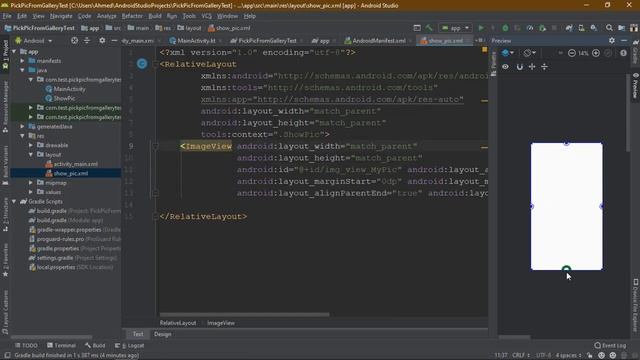Screen dimensions: 640x360
Task: Toggle the Favorites side tool window button
Action: click(5, 260)
